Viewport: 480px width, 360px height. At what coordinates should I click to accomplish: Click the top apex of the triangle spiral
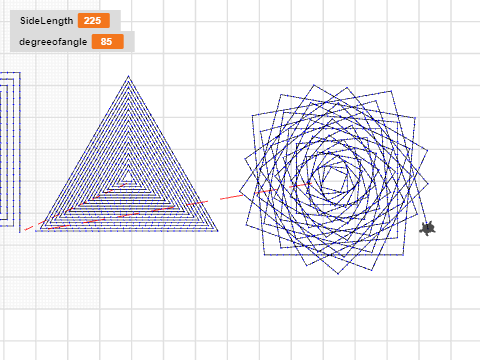click(x=128, y=77)
